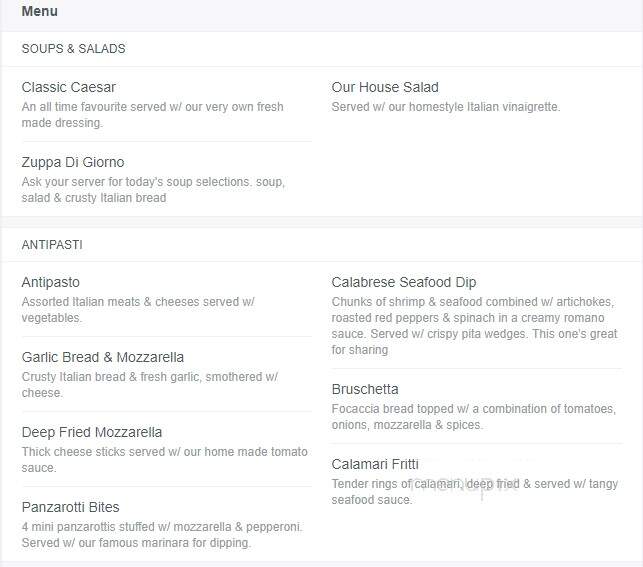
Task: Click the famous marinara dipping description
Action: (162, 535)
